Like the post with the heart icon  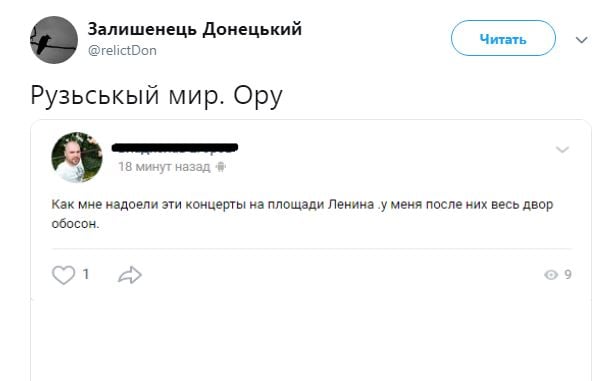coord(63,275)
